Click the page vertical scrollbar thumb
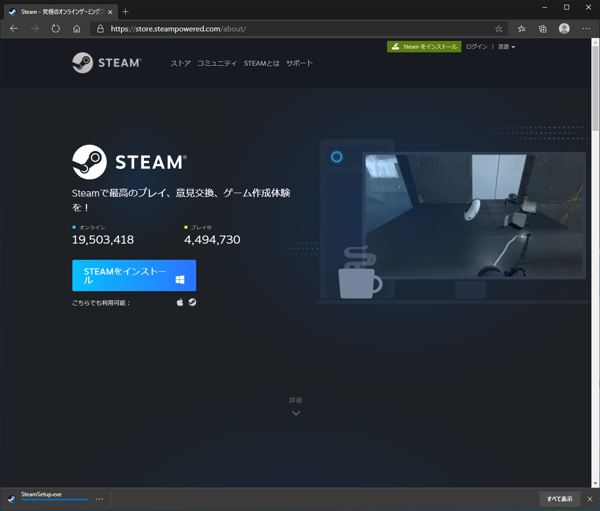Image resolution: width=600 pixels, height=511 pixels. point(595,88)
